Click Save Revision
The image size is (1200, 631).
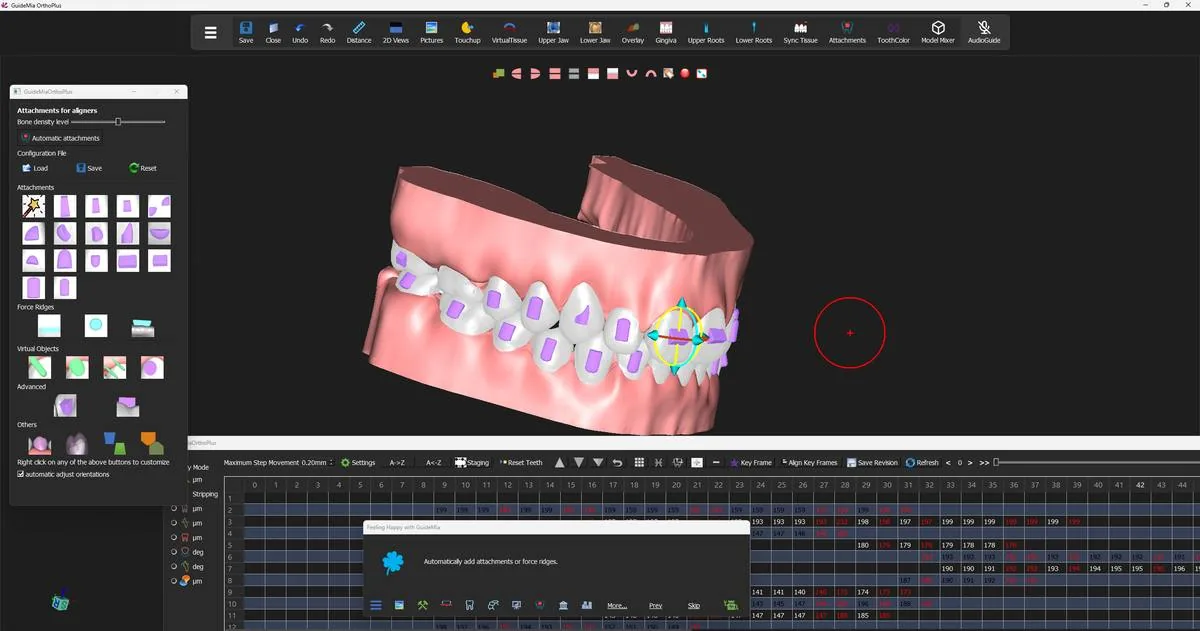click(x=872, y=462)
